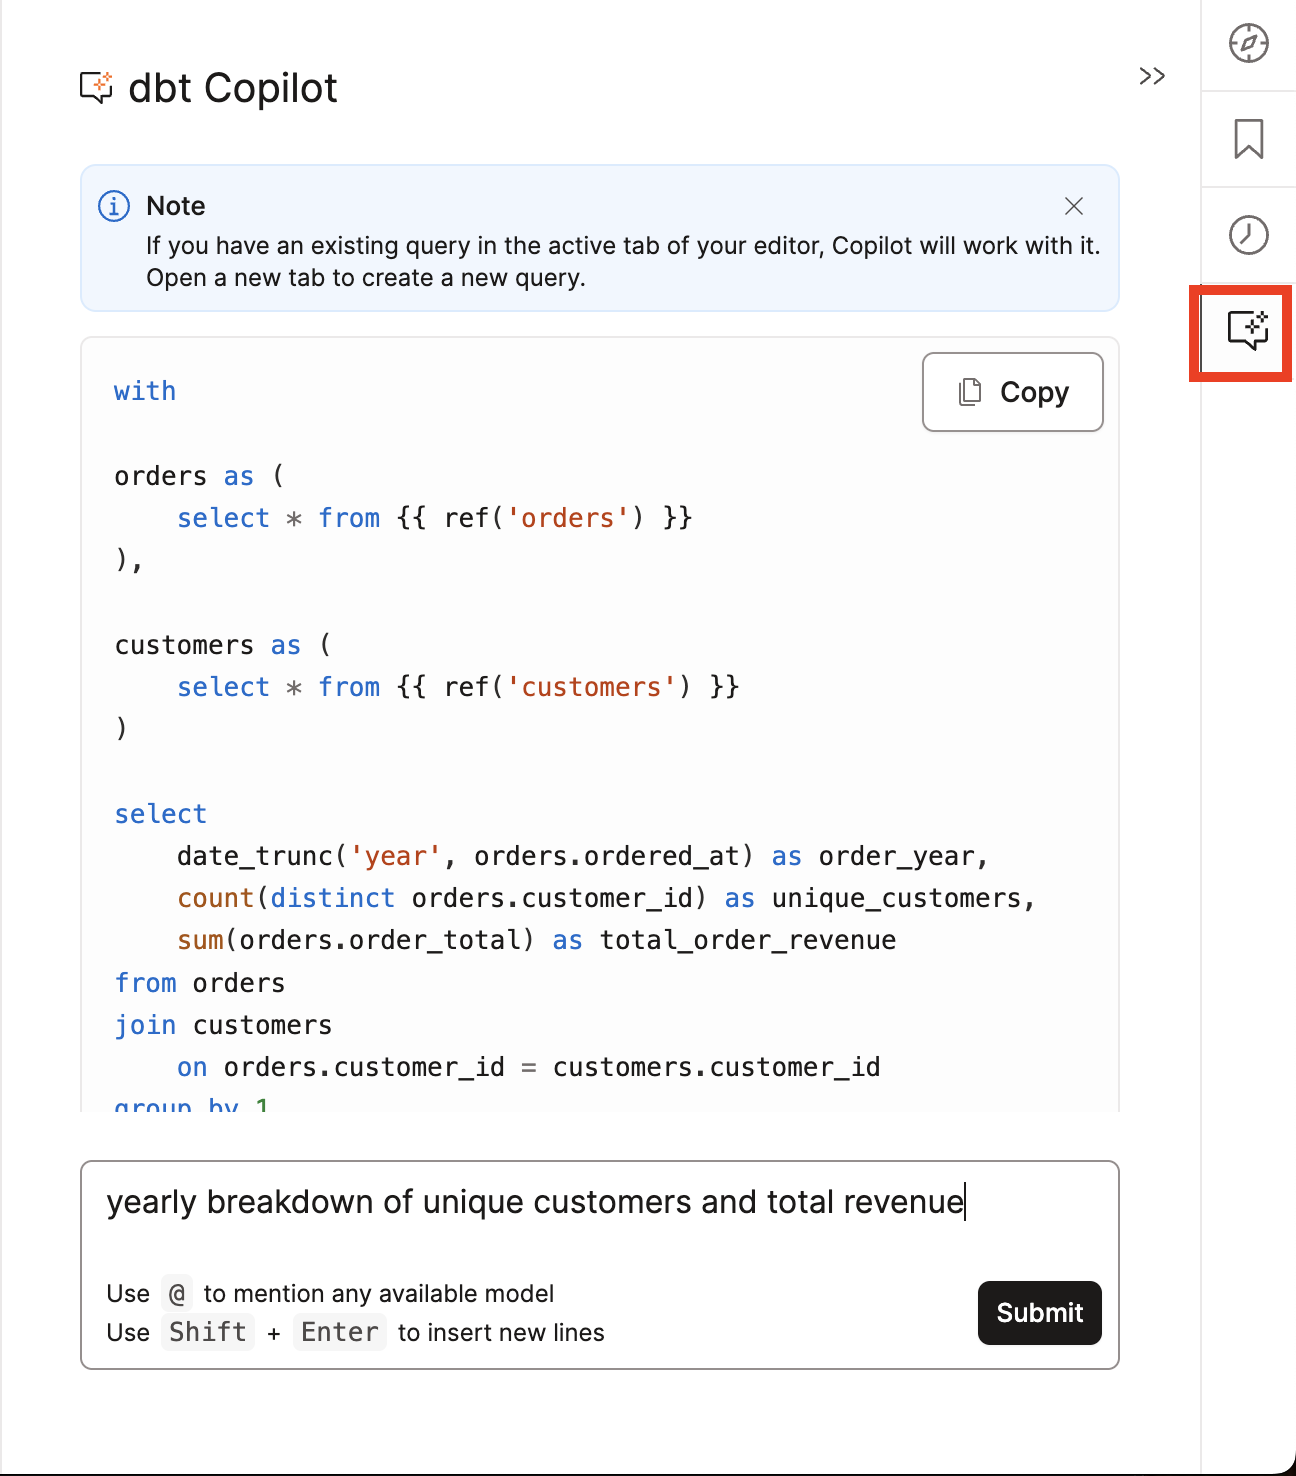Collapse the panel with double chevron

pos(1152,76)
